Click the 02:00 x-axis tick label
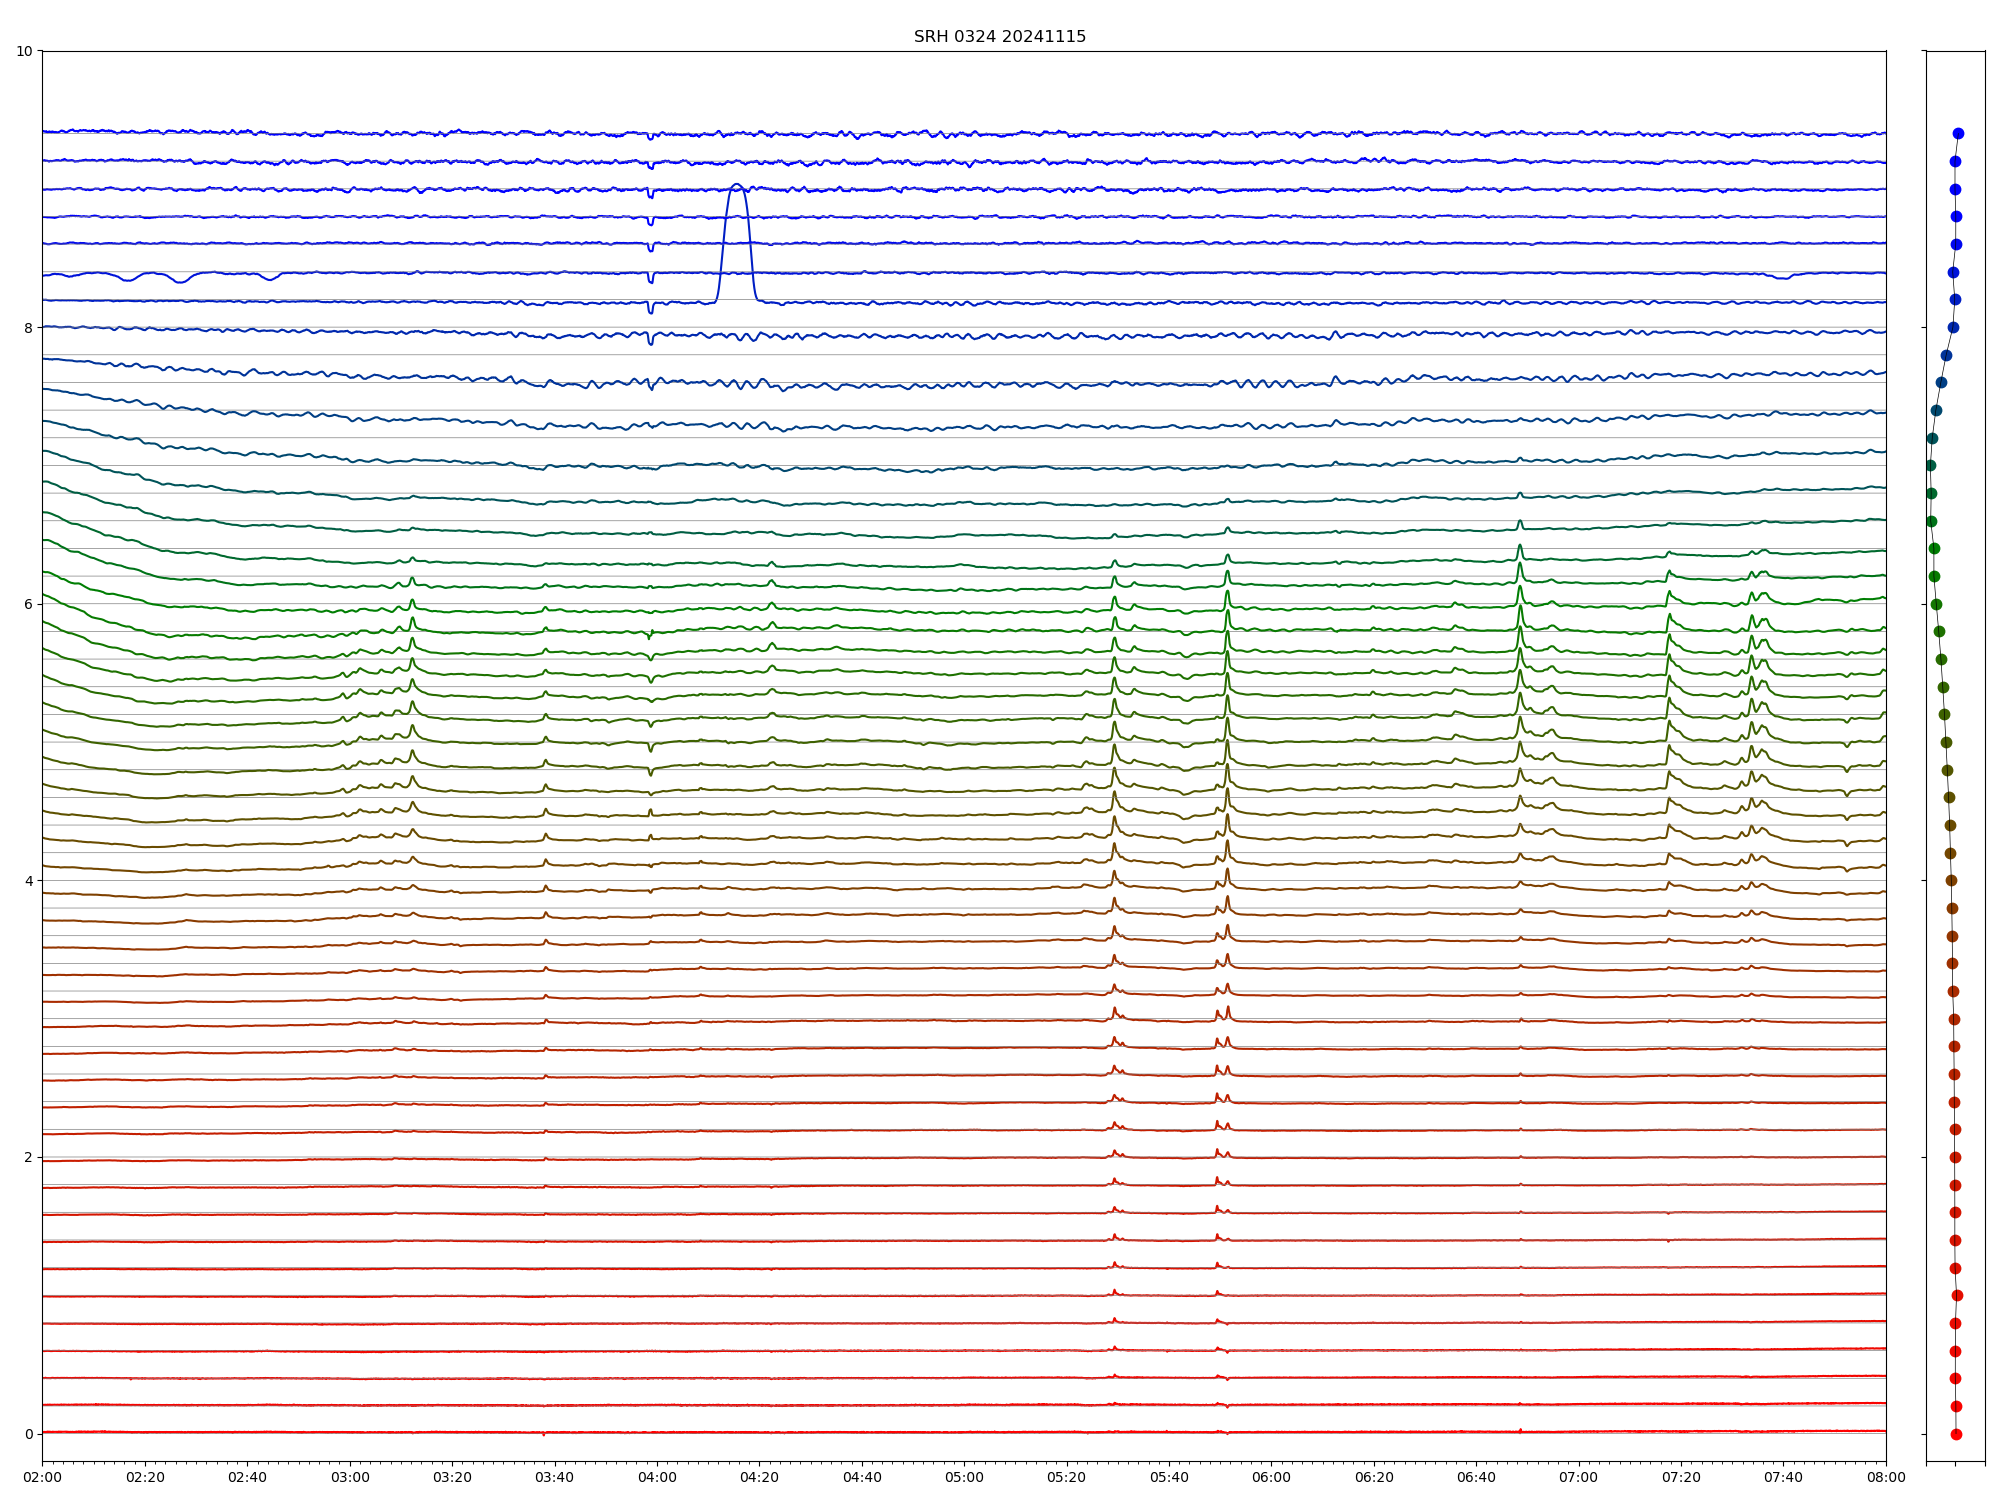This screenshot has height=1500, width=2000. [x=42, y=1478]
